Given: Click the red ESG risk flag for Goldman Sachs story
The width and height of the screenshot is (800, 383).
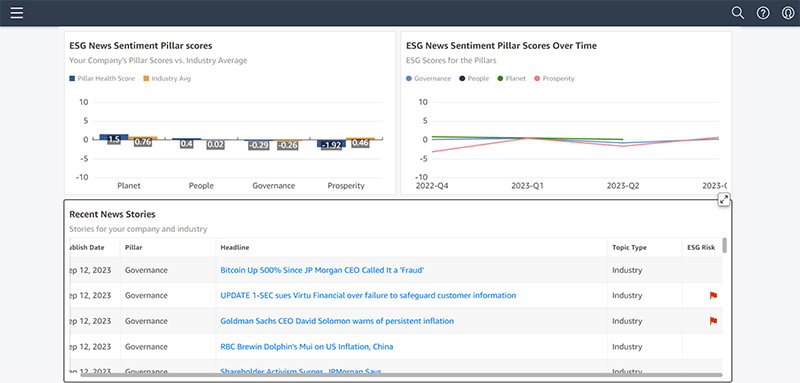Looking at the screenshot, I should 713,321.
